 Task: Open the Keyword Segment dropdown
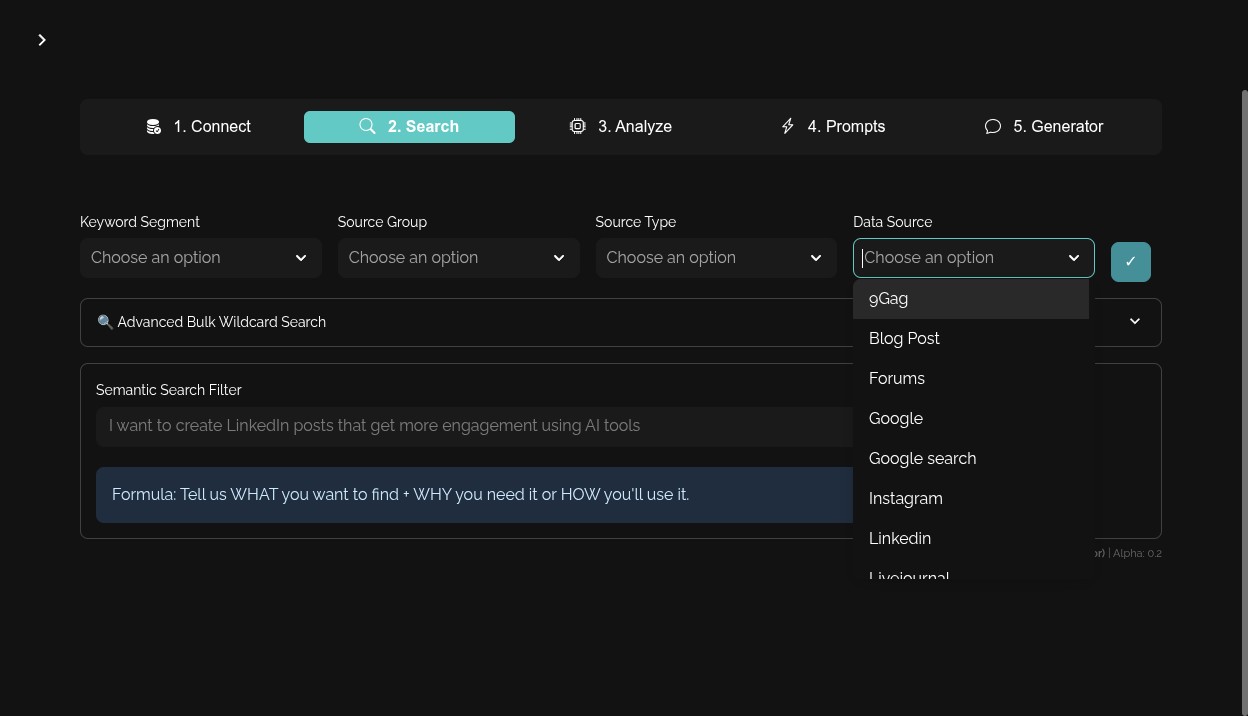201,258
